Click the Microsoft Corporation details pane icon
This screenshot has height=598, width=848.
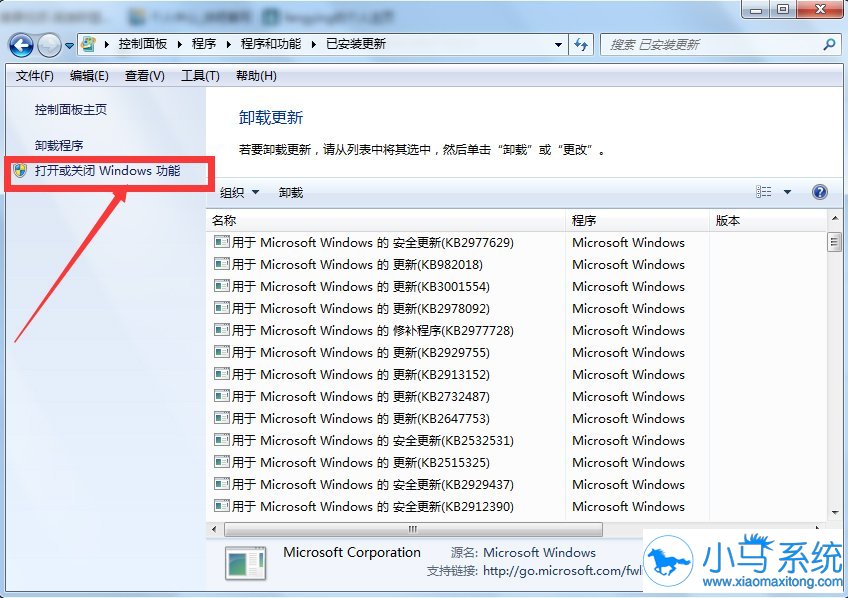246,563
